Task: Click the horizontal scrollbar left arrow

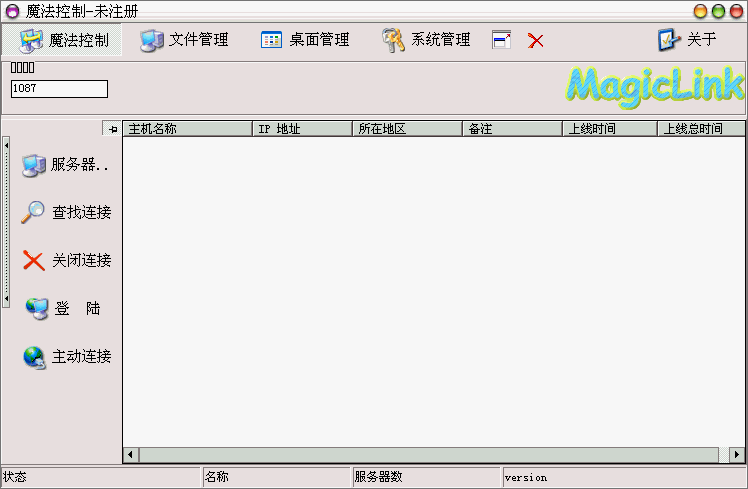Action: 131,455
